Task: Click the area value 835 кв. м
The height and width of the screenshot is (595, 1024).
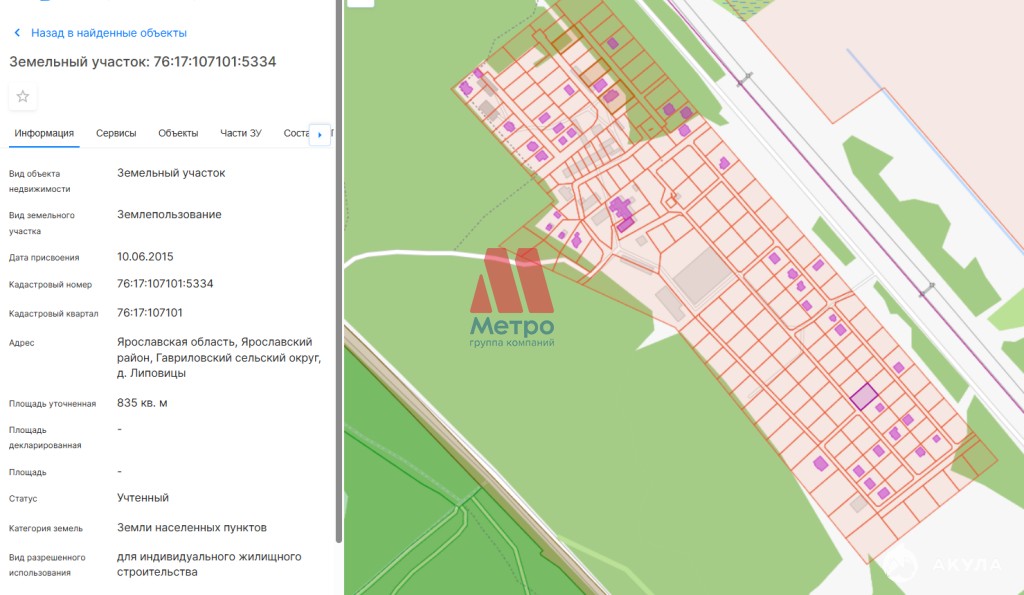Action: [142, 403]
